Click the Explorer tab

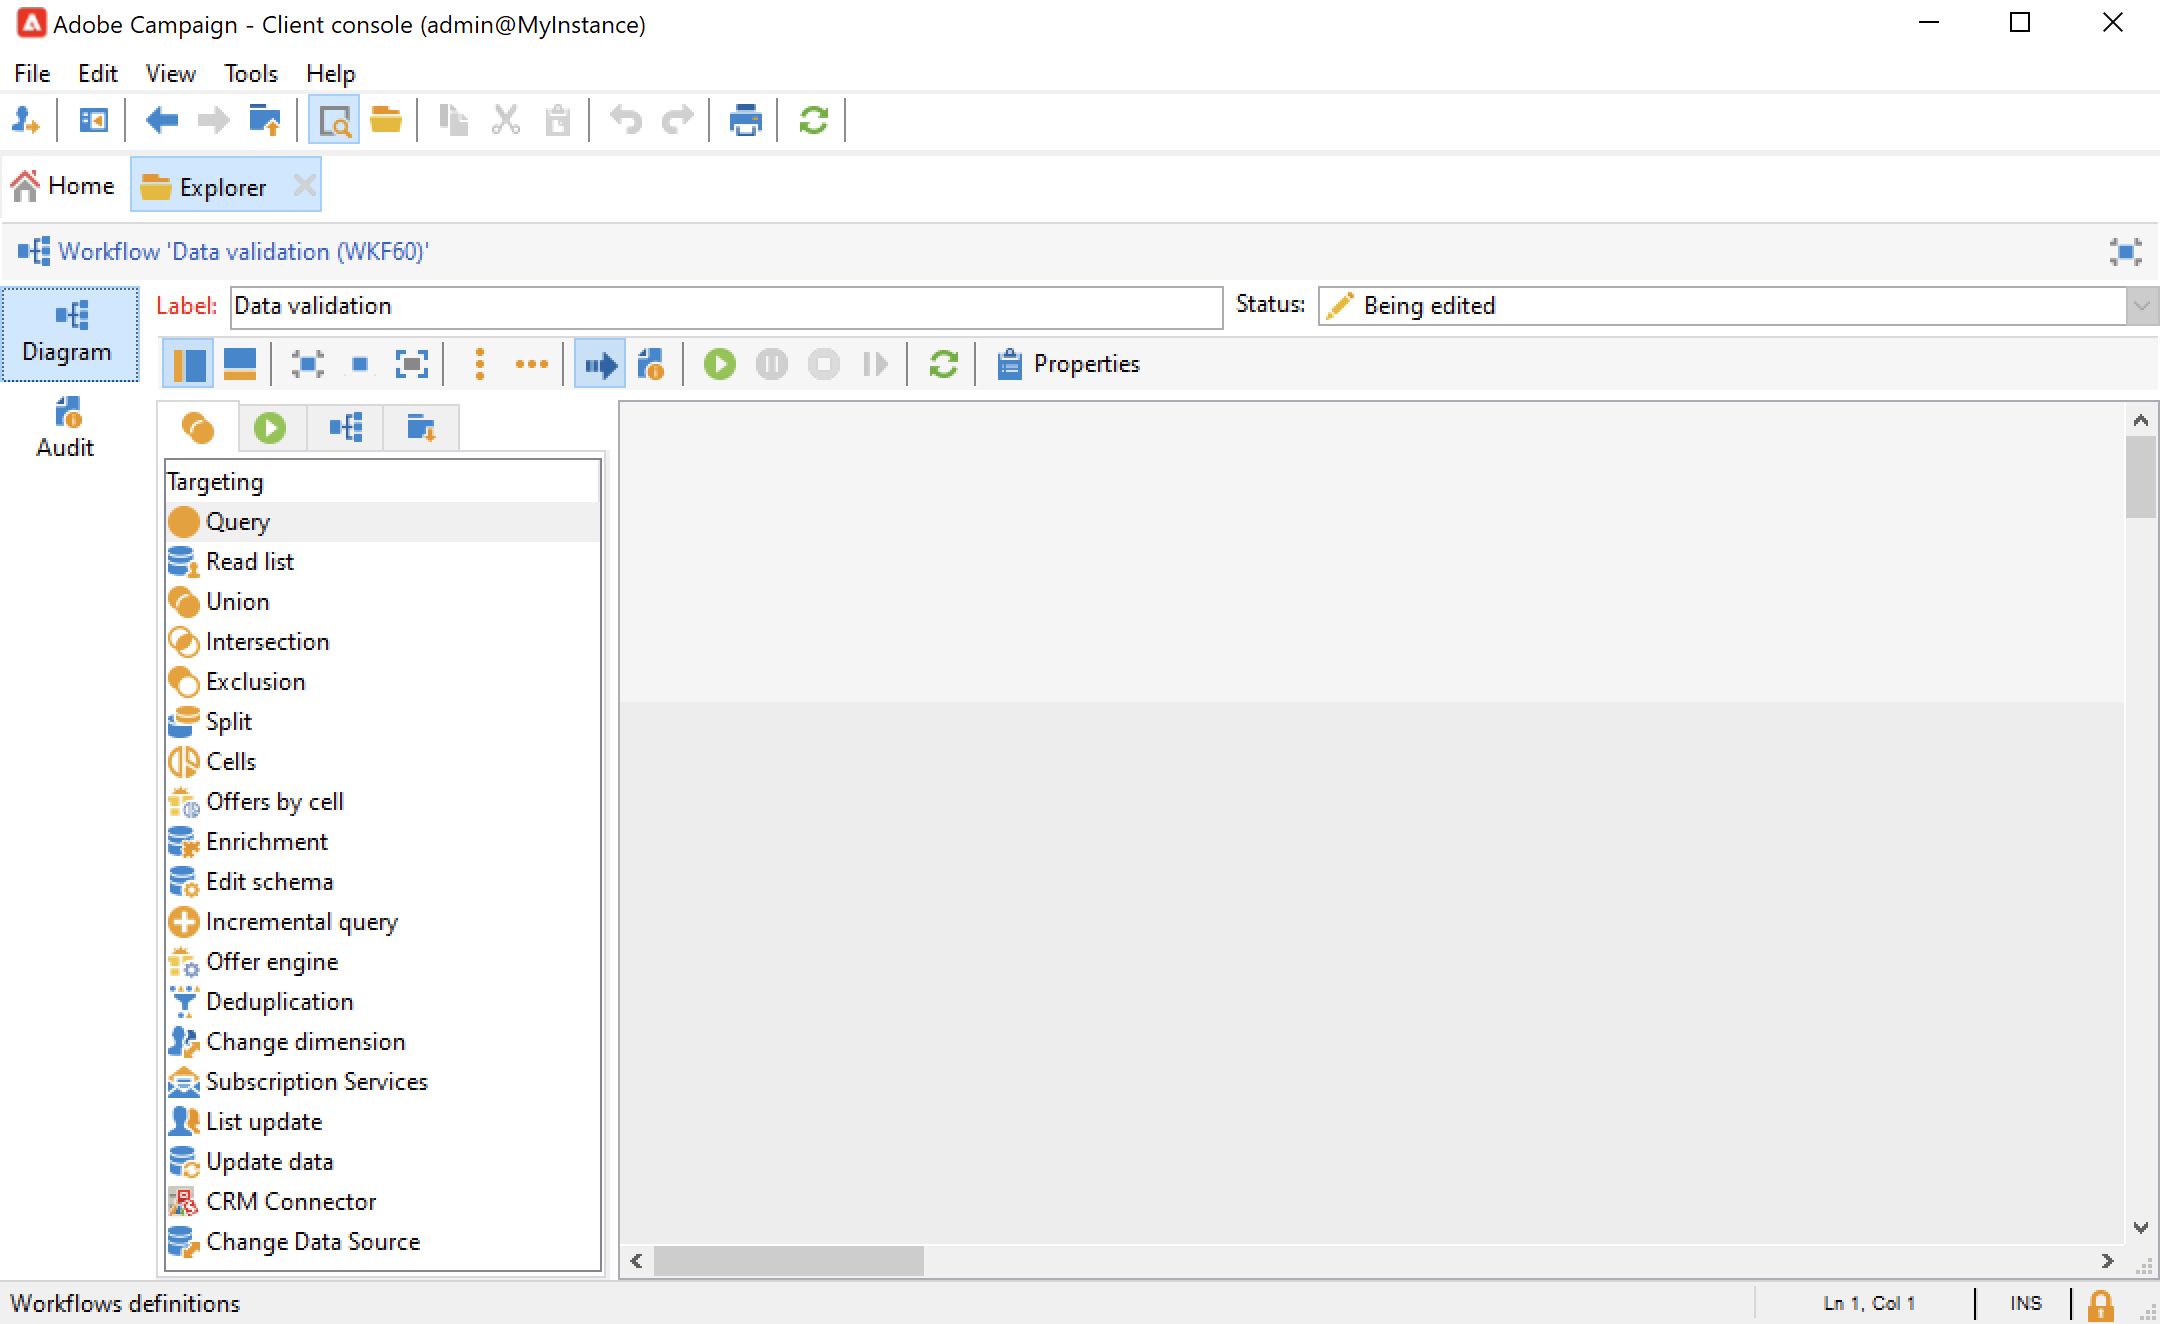pos(222,187)
